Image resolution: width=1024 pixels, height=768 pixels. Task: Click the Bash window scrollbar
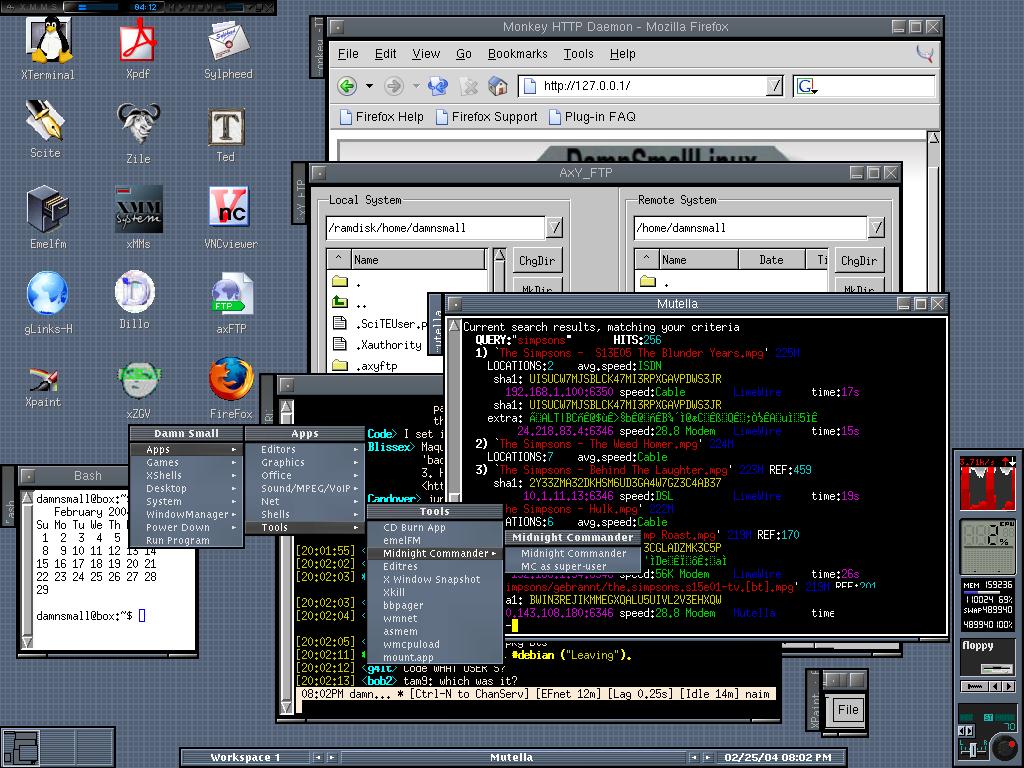tap(27, 570)
